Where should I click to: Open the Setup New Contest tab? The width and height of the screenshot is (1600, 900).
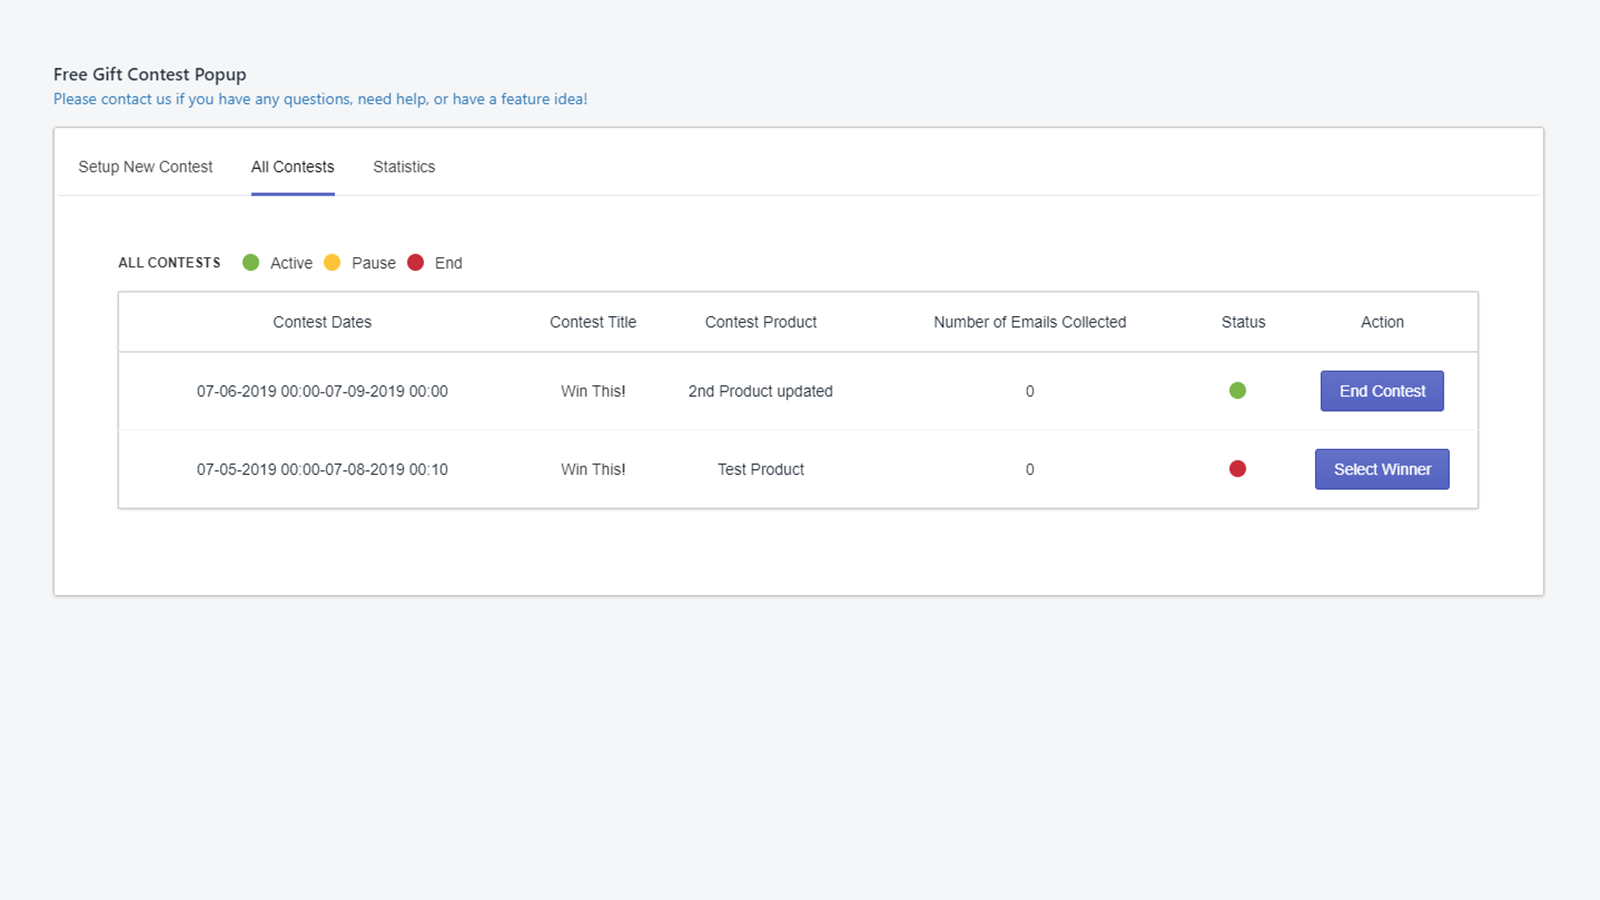click(145, 167)
